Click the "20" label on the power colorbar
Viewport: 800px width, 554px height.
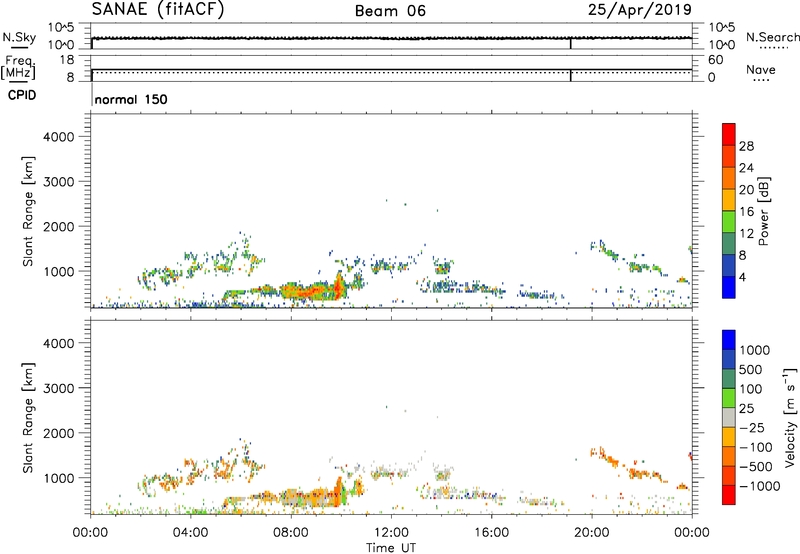(746, 190)
